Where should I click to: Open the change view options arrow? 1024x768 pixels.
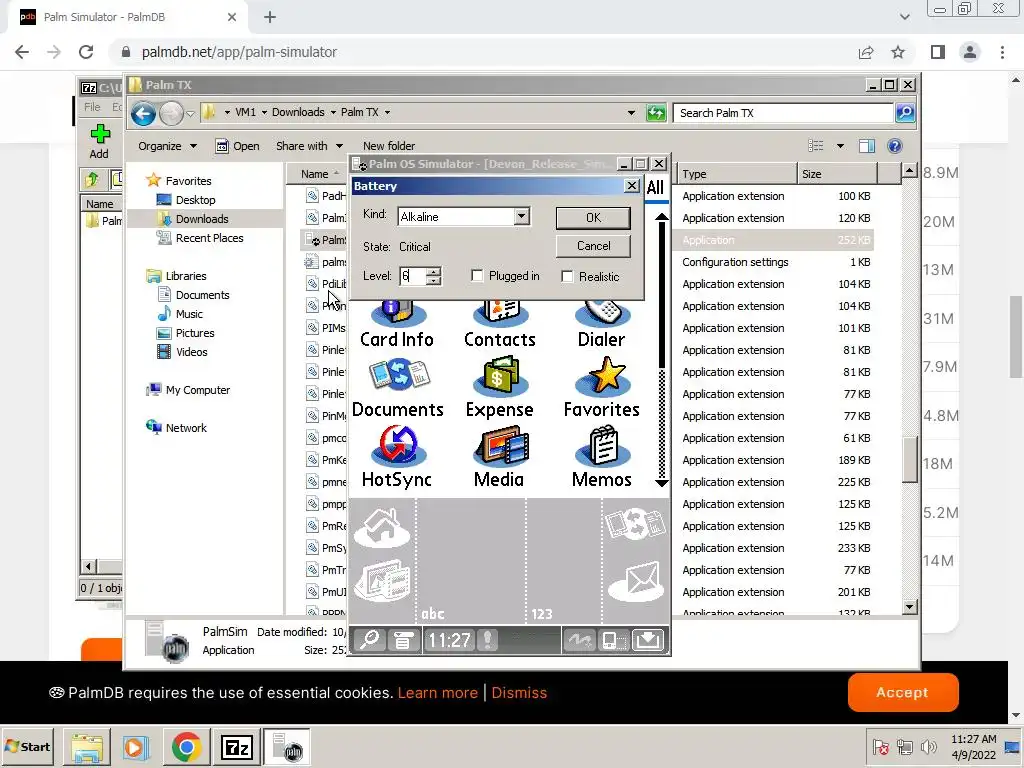[840, 146]
